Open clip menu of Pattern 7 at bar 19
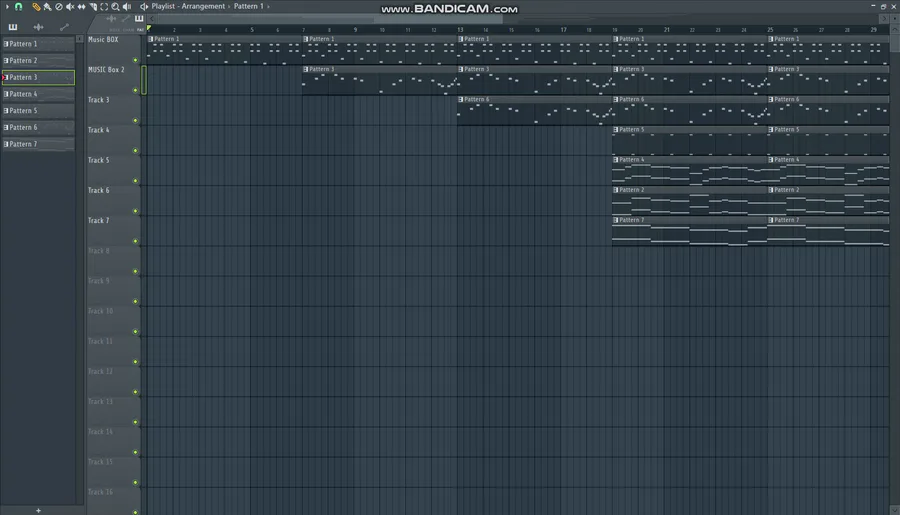Viewport: 900px width, 515px height. 616,220
